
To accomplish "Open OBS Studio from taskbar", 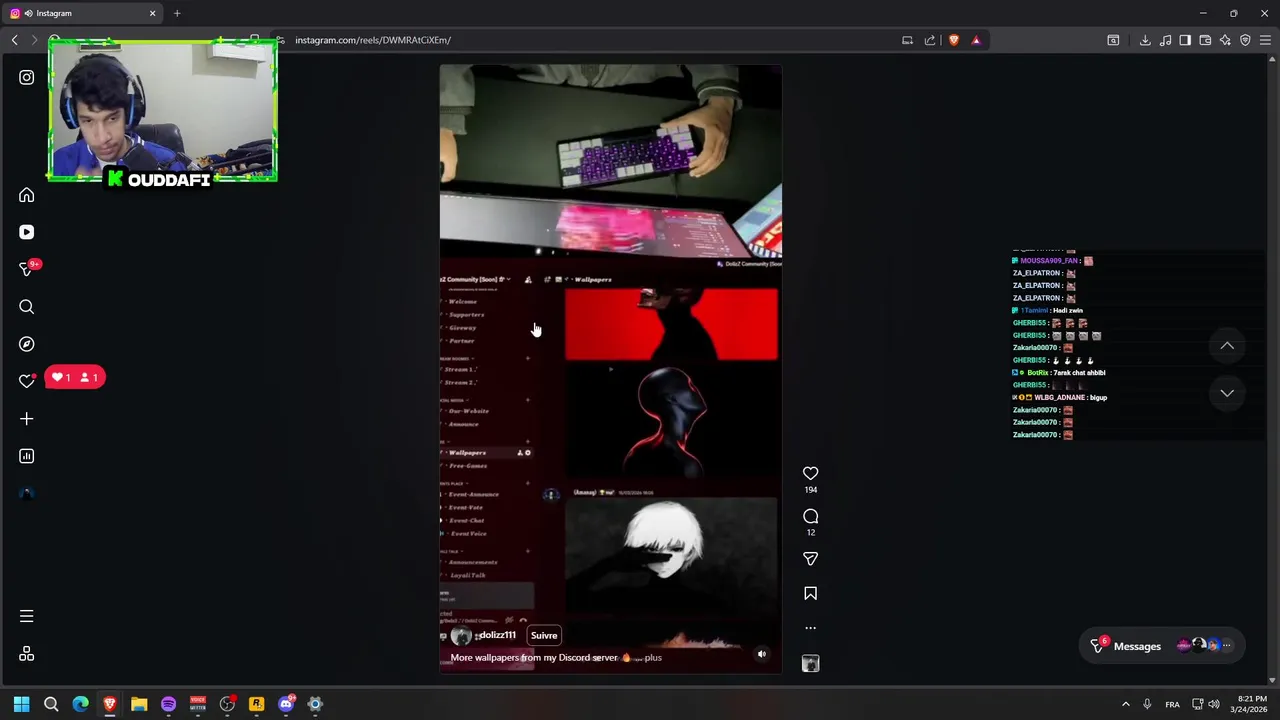I will [227, 704].
